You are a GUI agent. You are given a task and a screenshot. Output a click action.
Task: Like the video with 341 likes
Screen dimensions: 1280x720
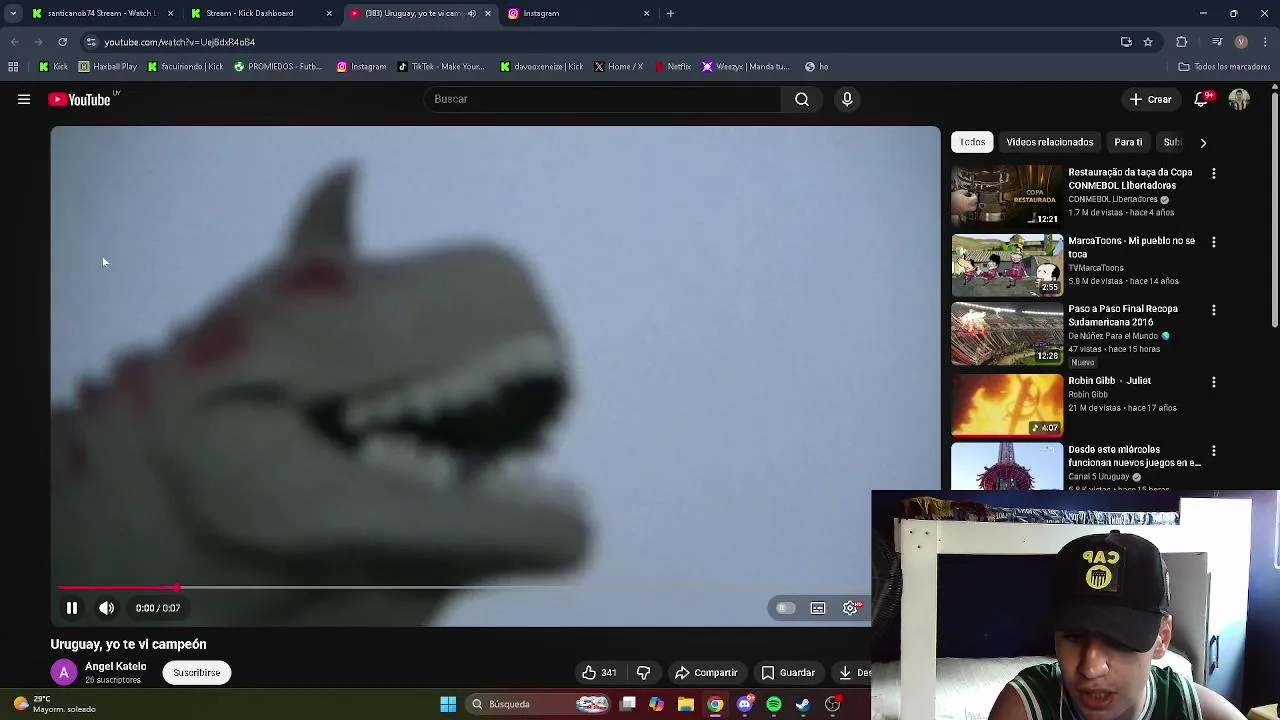tap(599, 673)
